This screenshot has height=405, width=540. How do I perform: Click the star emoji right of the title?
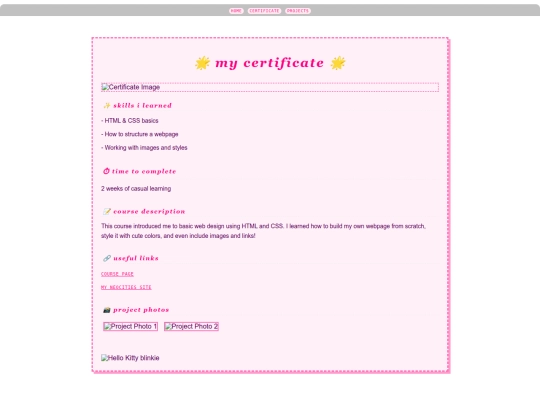[338, 63]
